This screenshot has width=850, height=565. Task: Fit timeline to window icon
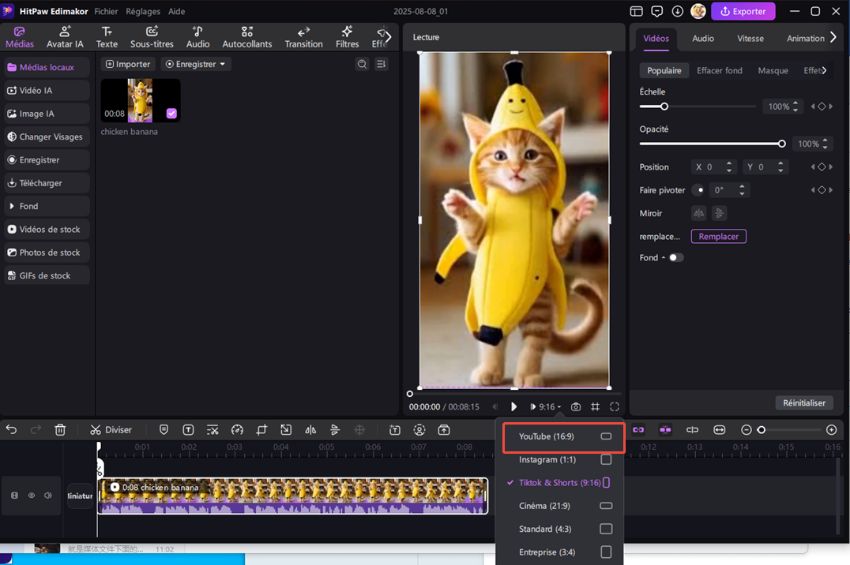point(719,430)
